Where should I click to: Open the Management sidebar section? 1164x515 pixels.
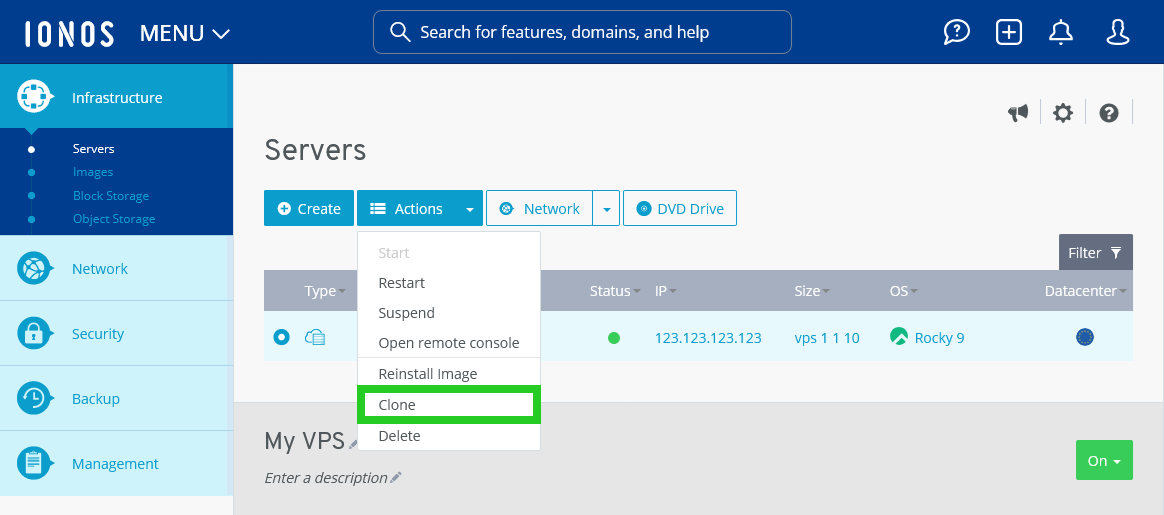click(x=117, y=464)
